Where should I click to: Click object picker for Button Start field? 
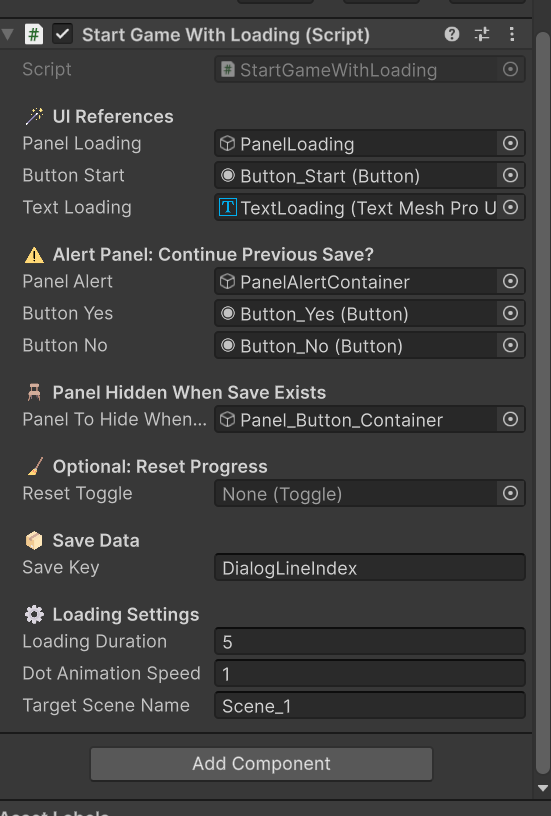[510, 175]
